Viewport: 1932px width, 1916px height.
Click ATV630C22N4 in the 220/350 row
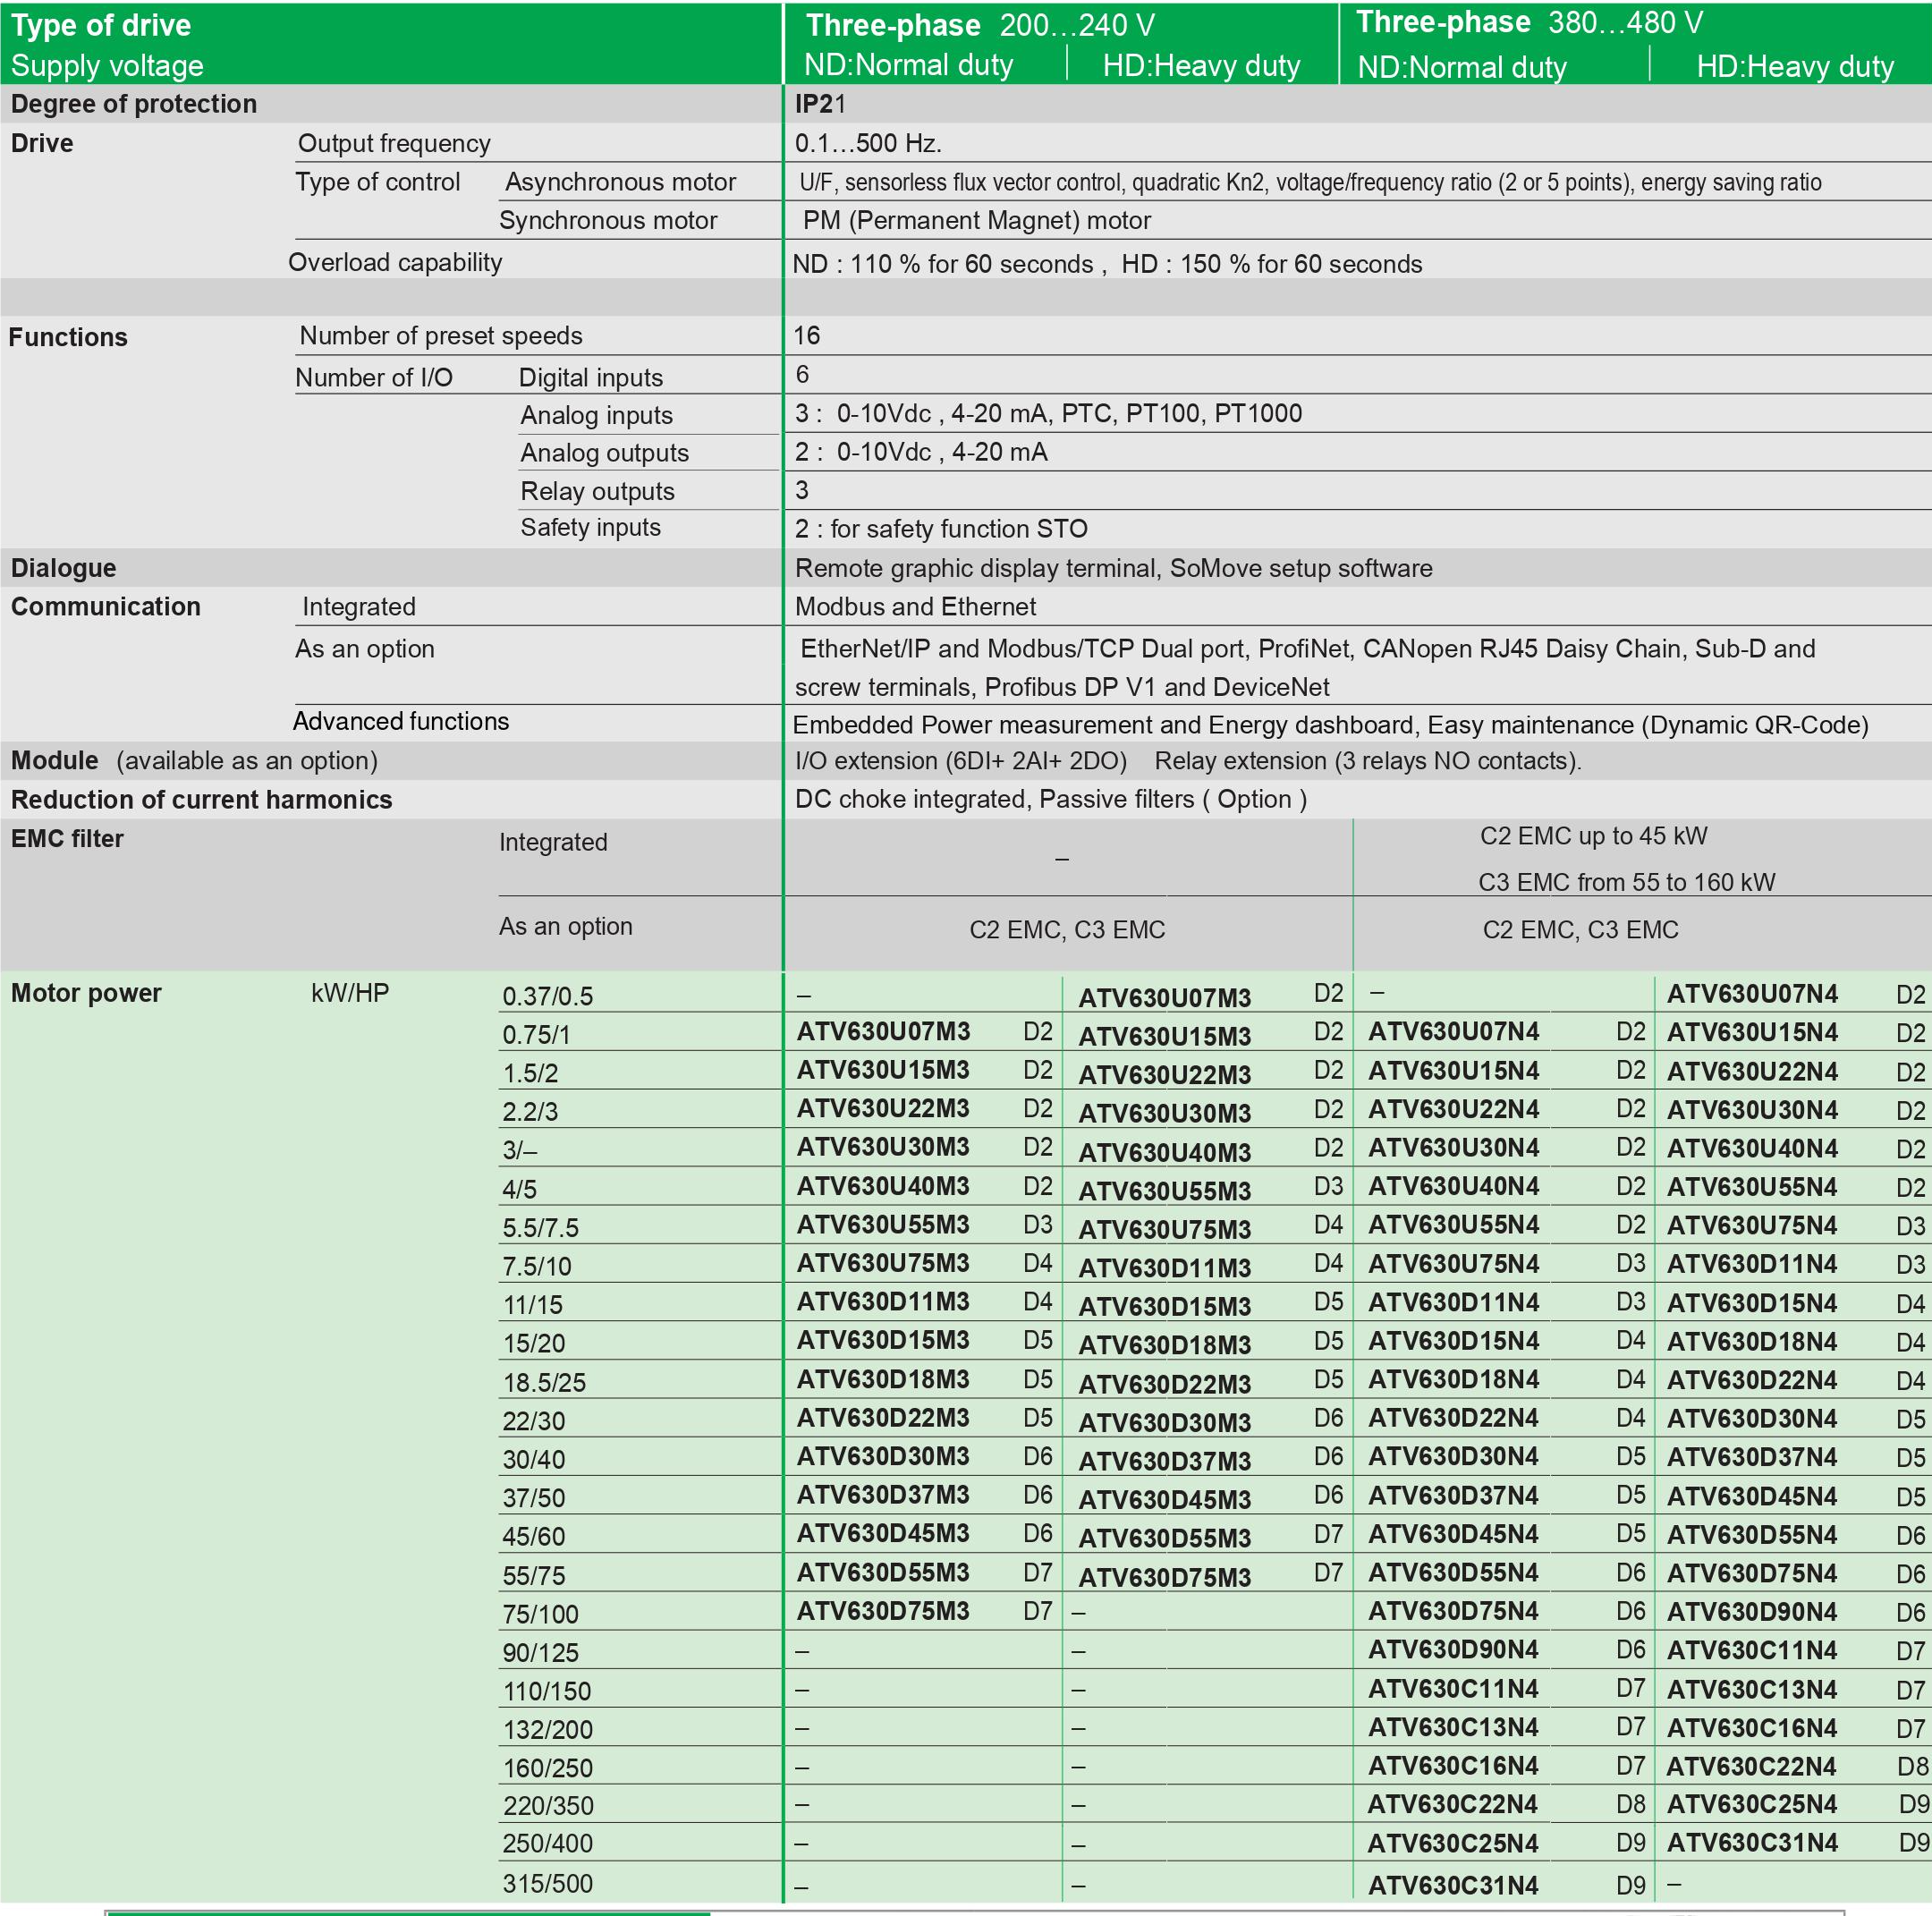1452,1805
